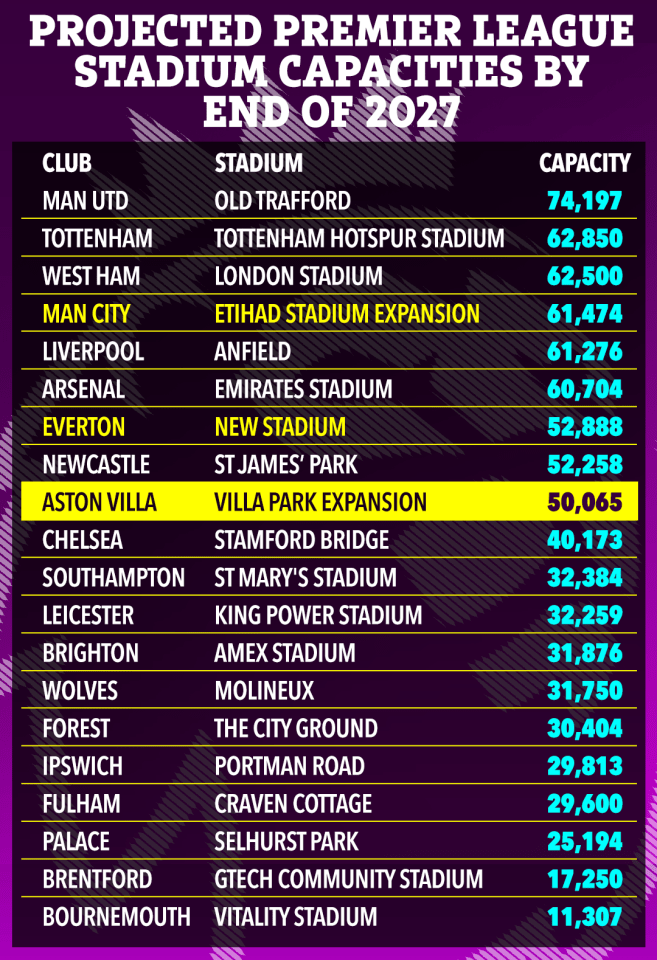
Task: Select TOTTENHAM HOTSPUR STADIUM text
Action: coord(359,238)
